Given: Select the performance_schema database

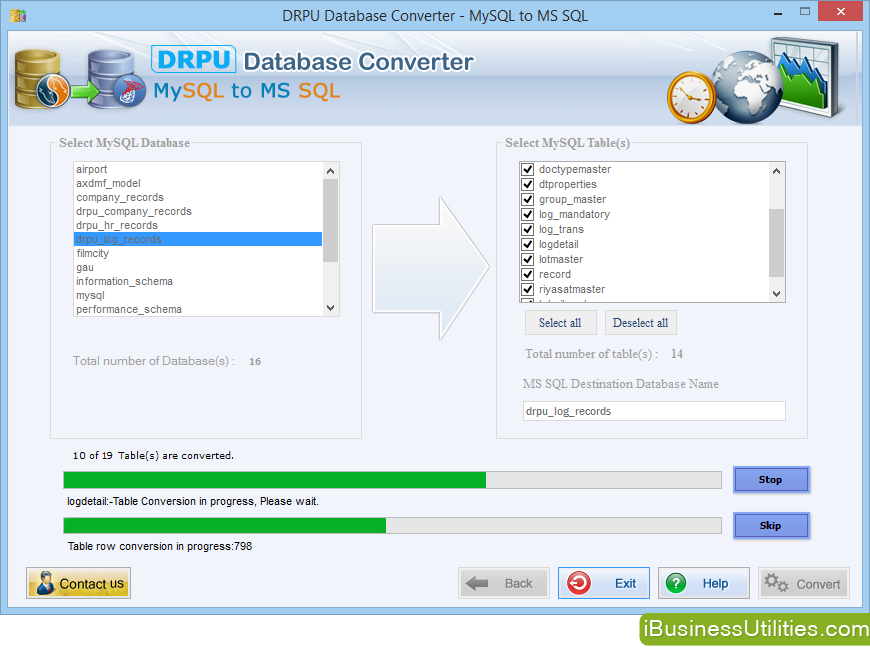Looking at the screenshot, I should coord(198,309).
